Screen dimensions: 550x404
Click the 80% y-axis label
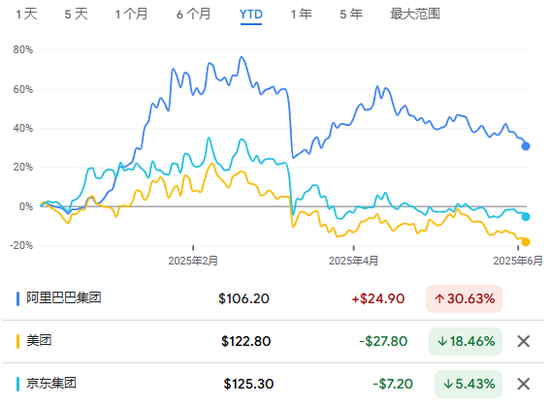(x=23, y=50)
